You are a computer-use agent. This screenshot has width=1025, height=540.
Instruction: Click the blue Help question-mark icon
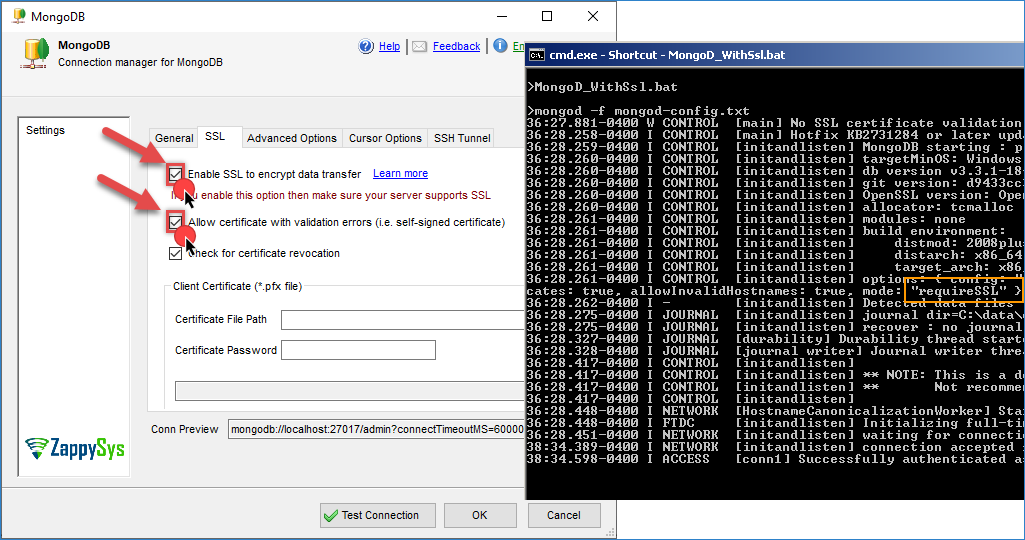point(366,46)
